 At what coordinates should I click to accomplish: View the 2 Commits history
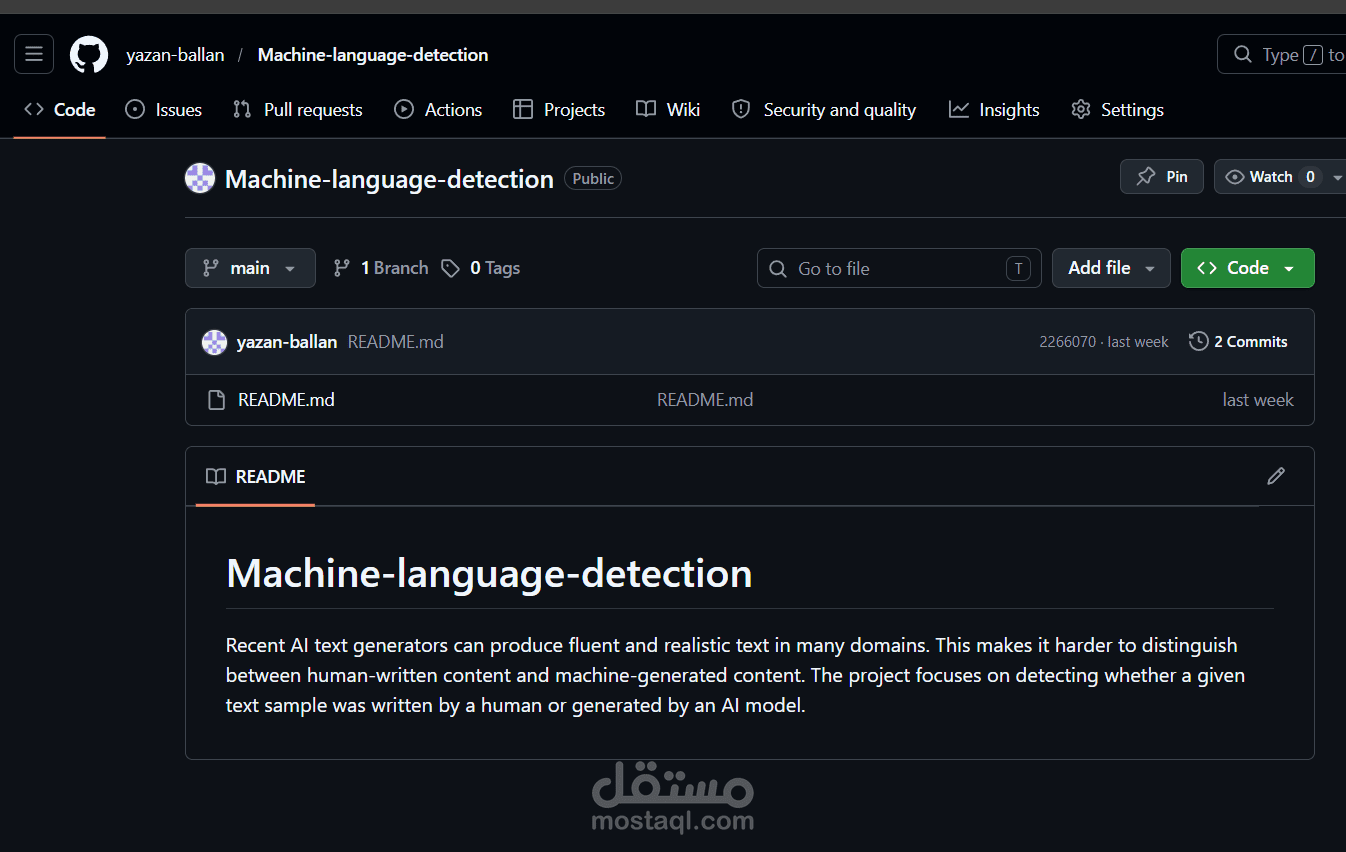1238,342
